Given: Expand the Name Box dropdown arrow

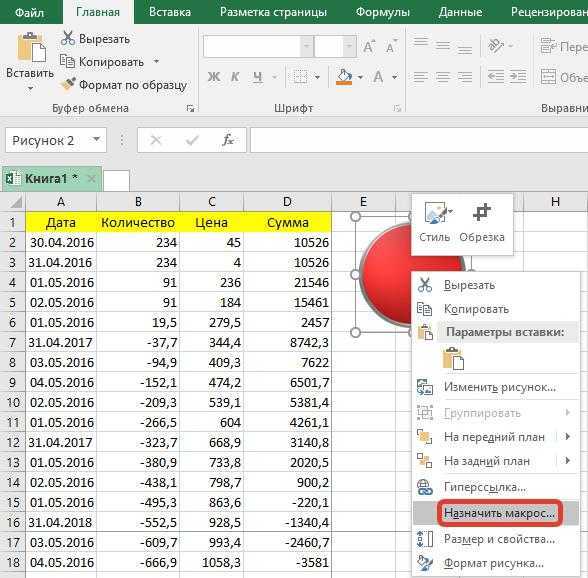Looking at the screenshot, I should (96, 140).
